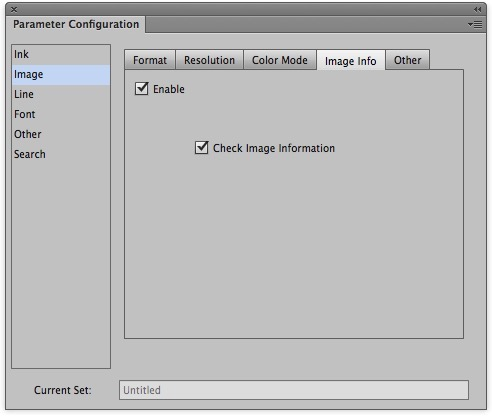Select the Search category
Viewport: 492px width, 417px height.
(61, 154)
